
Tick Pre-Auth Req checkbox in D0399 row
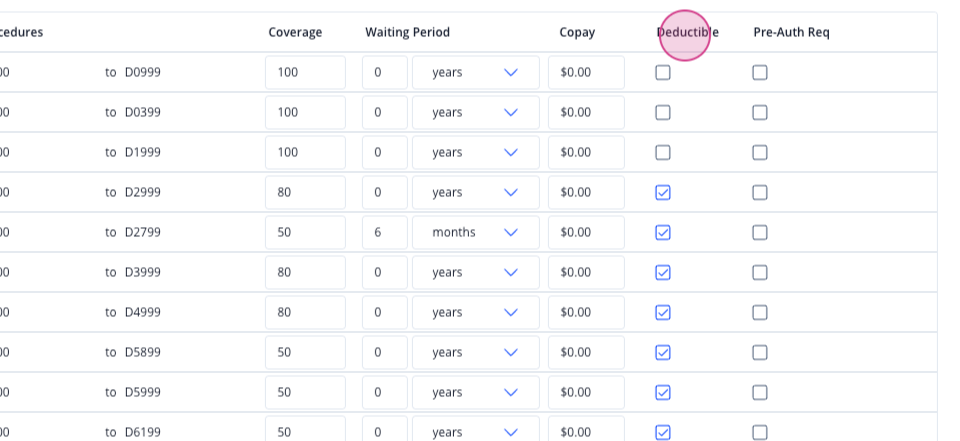[x=759, y=113]
